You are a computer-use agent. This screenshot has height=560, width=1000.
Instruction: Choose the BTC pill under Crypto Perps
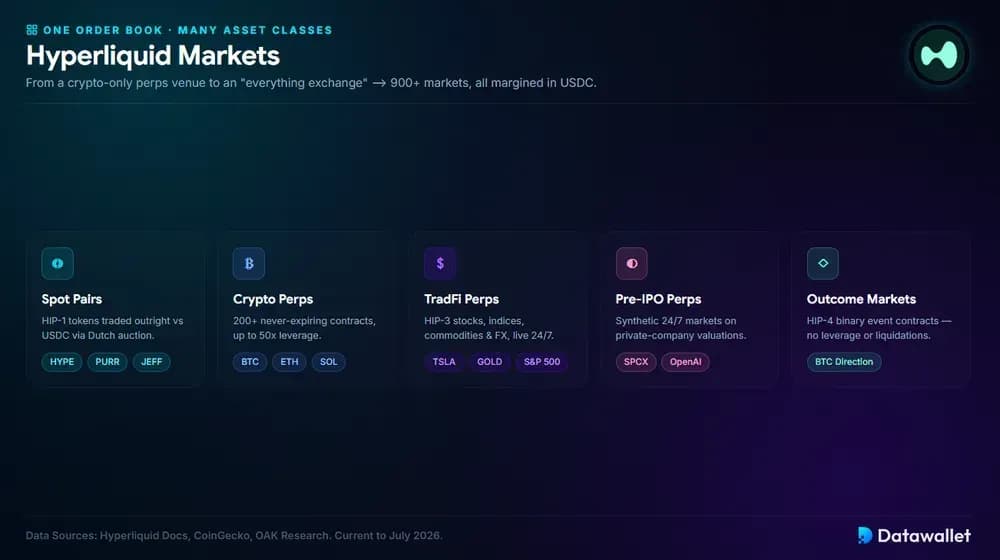click(x=250, y=362)
